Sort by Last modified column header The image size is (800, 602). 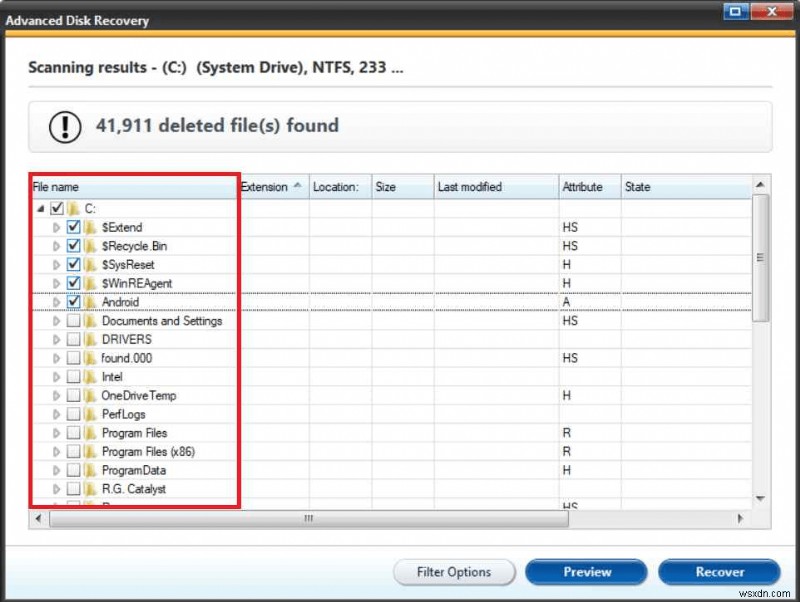tap(496, 187)
